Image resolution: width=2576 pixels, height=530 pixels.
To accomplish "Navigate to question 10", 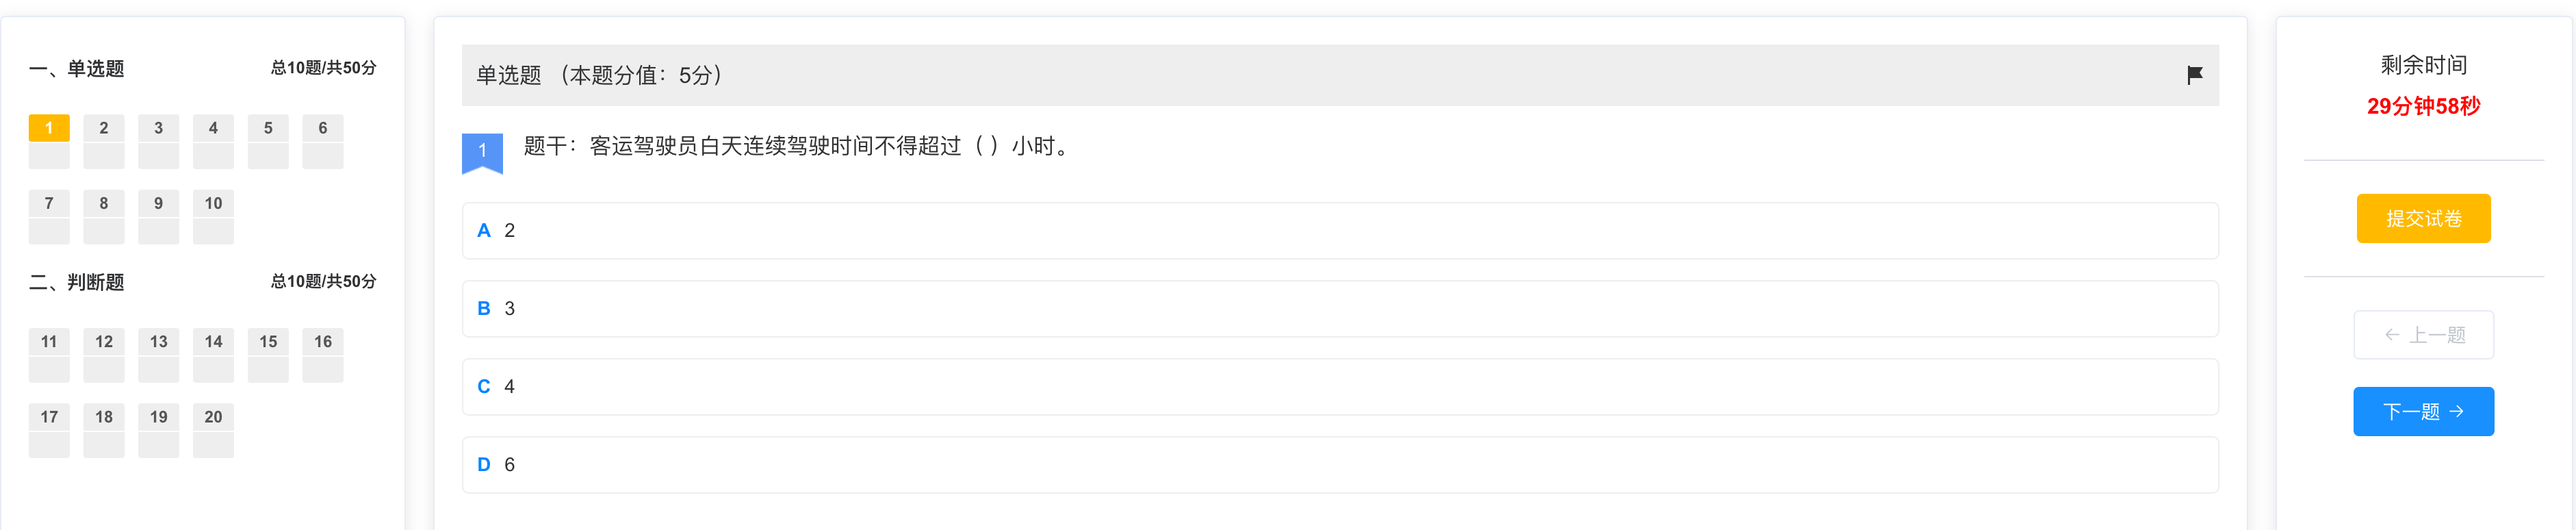I will pyautogui.click(x=213, y=217).
